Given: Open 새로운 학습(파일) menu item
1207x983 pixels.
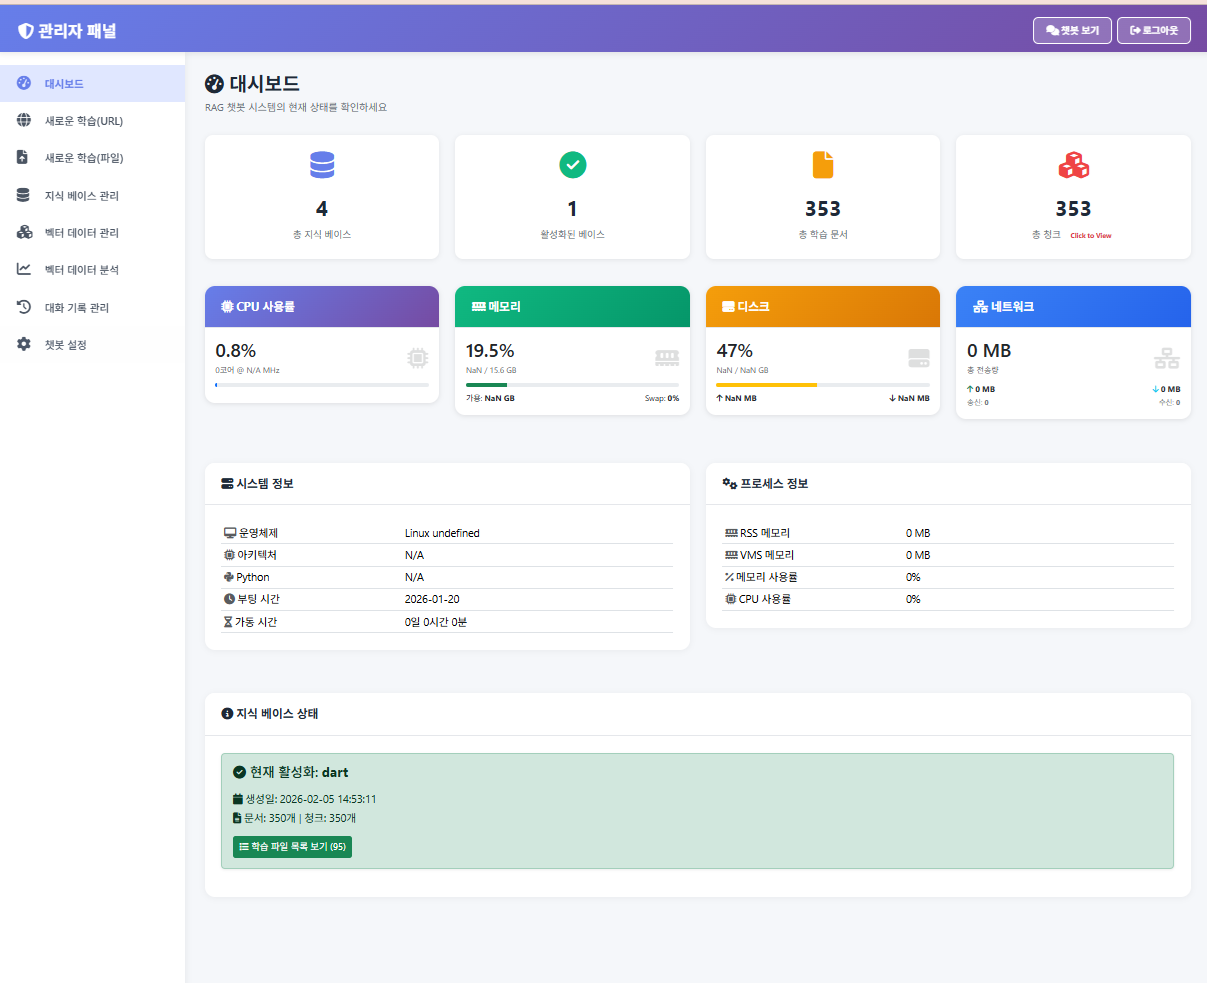Looking at the screenshot, I should pos(92,157).
